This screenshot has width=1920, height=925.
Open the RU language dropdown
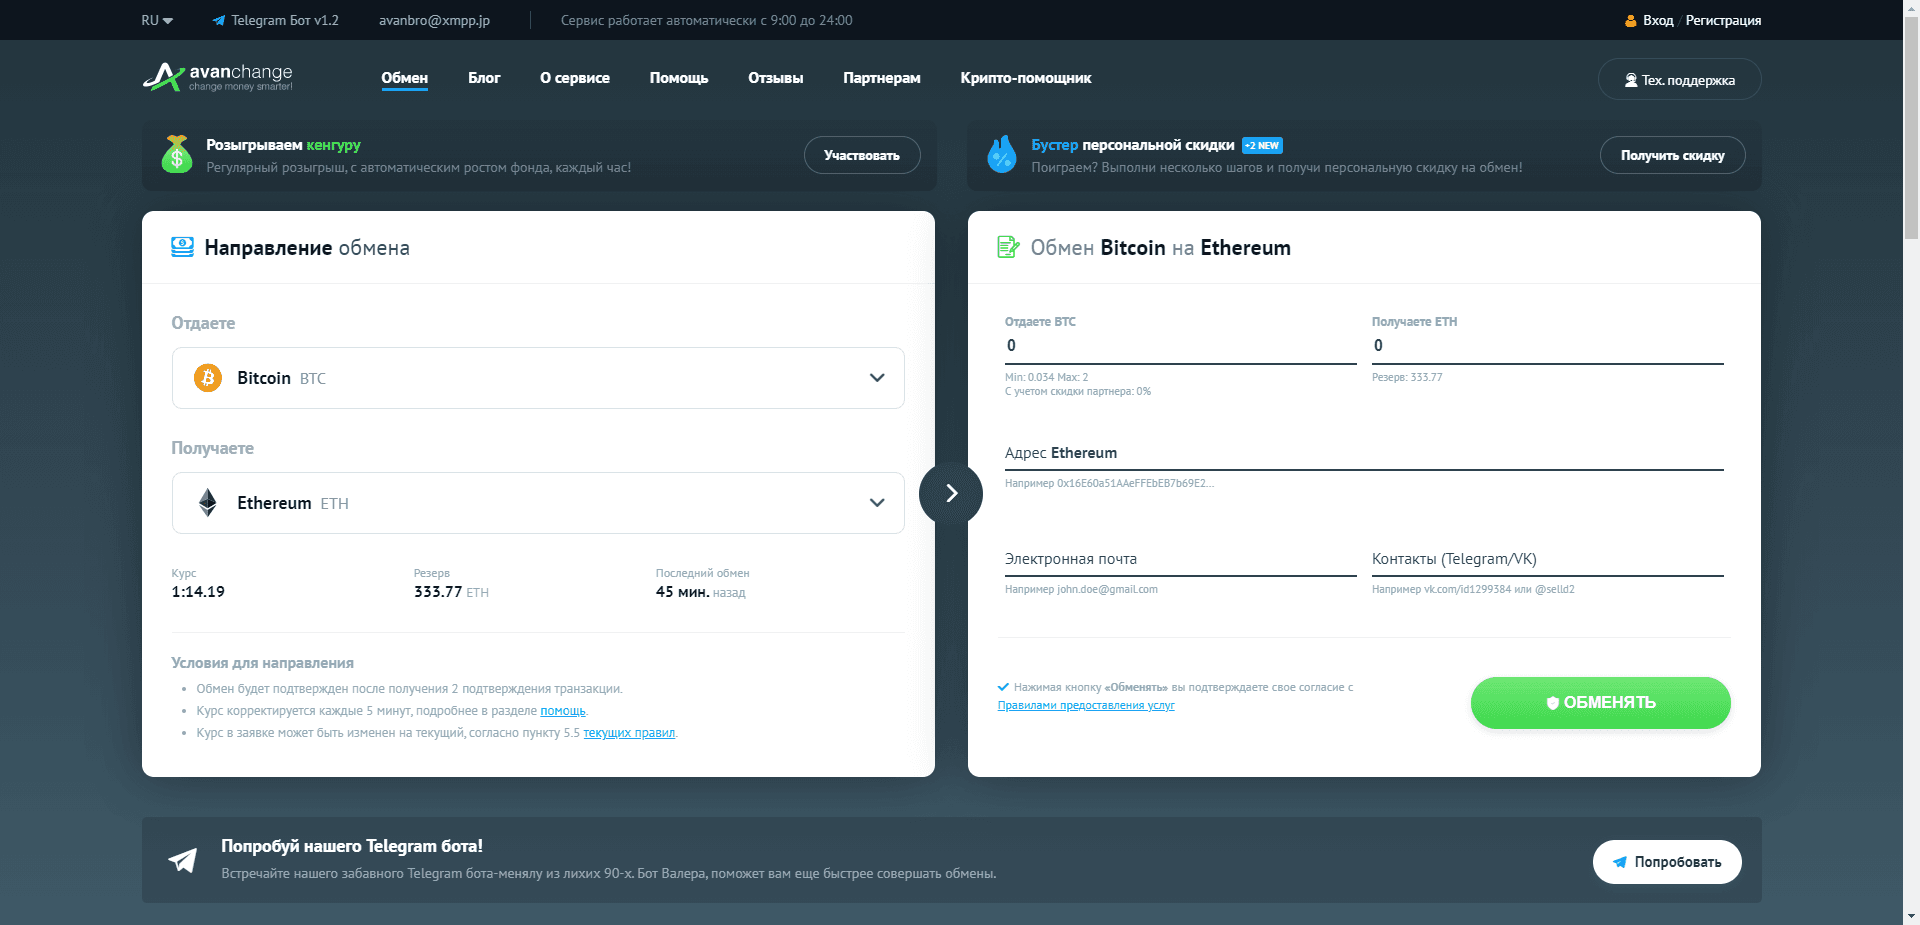coord(157,20)
